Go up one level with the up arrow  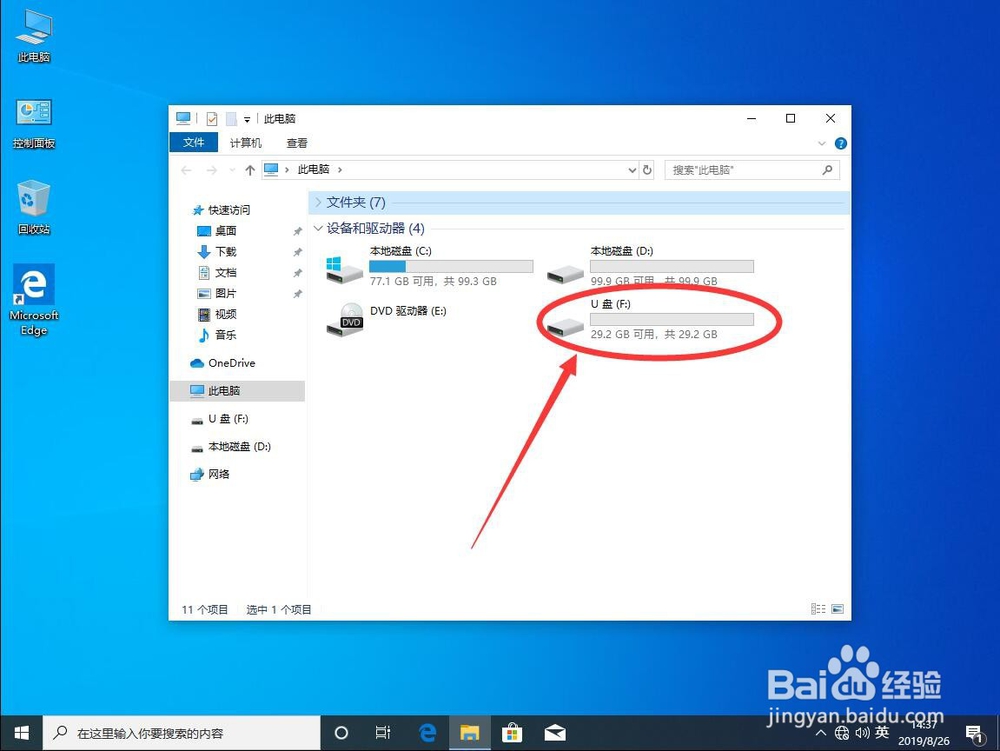point(250,170)
